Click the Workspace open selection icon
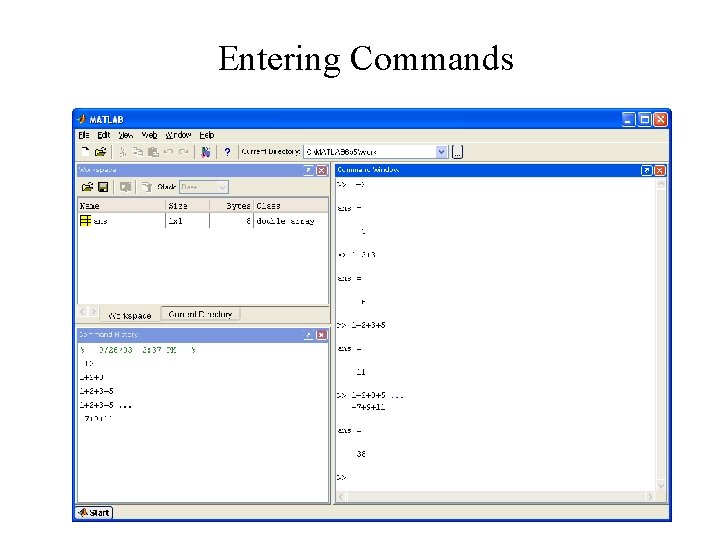 [125, 187]
